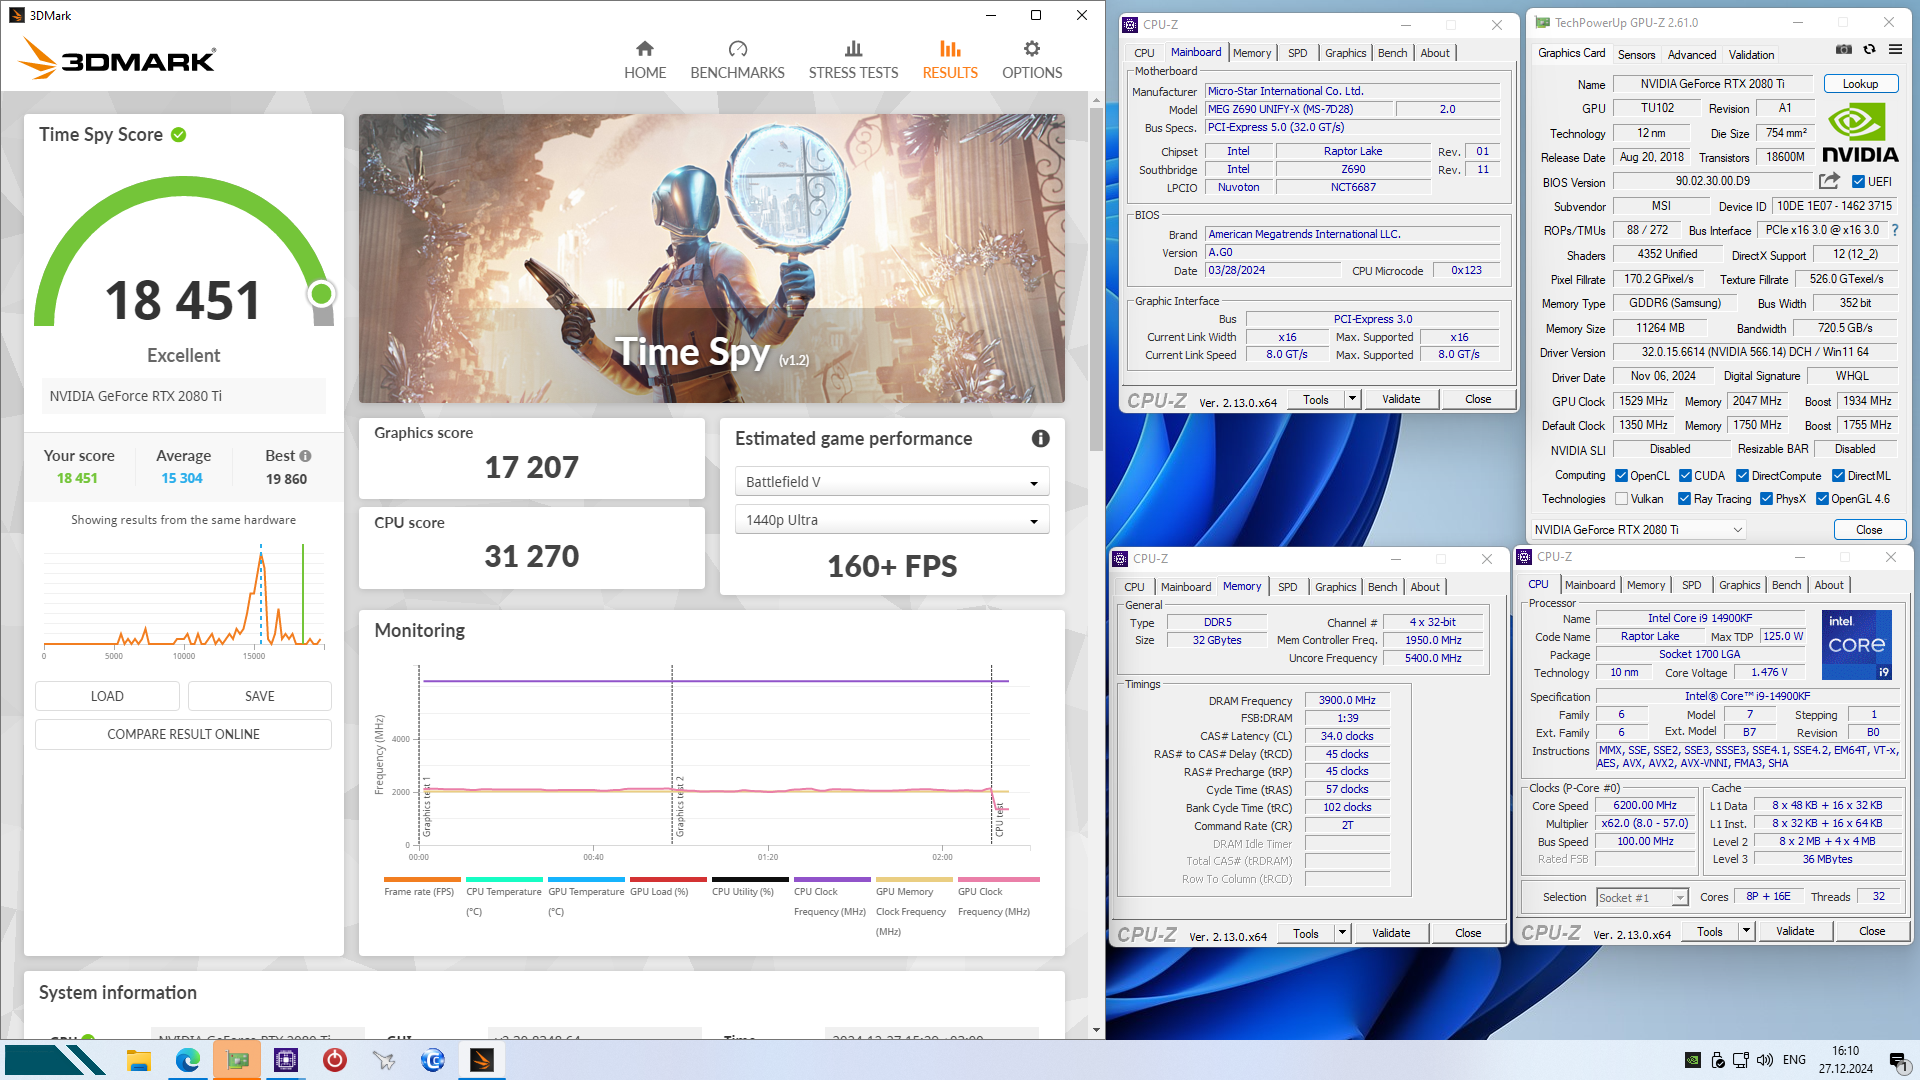Click the GPU-Z refresh icon
The height and width of the screenshot is (1080, 1920).
click(x=1869, y=49)
